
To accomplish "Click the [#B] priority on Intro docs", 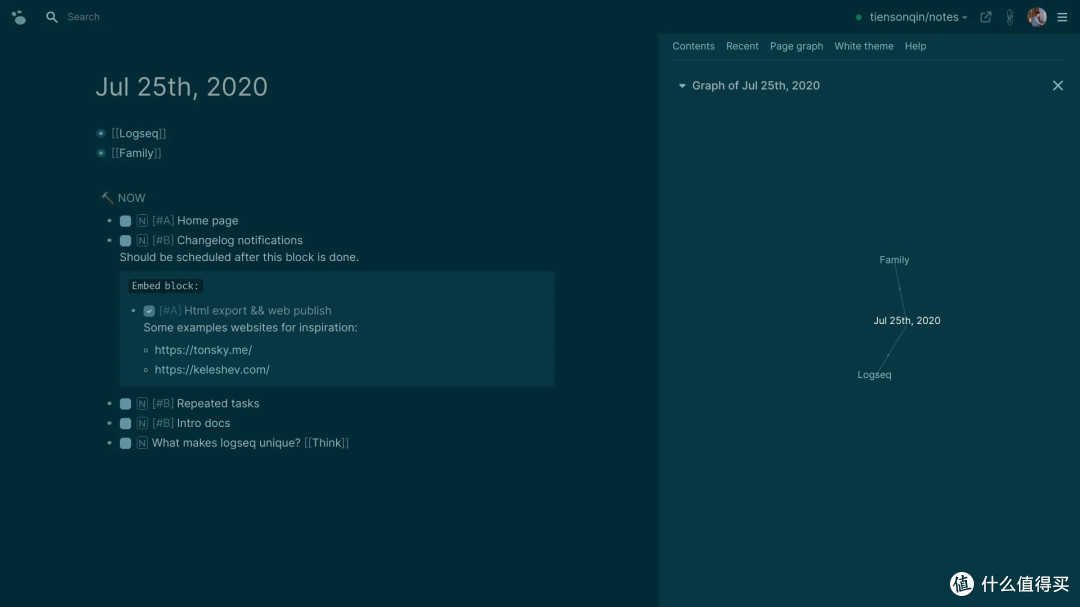I will tap(163, 423).
